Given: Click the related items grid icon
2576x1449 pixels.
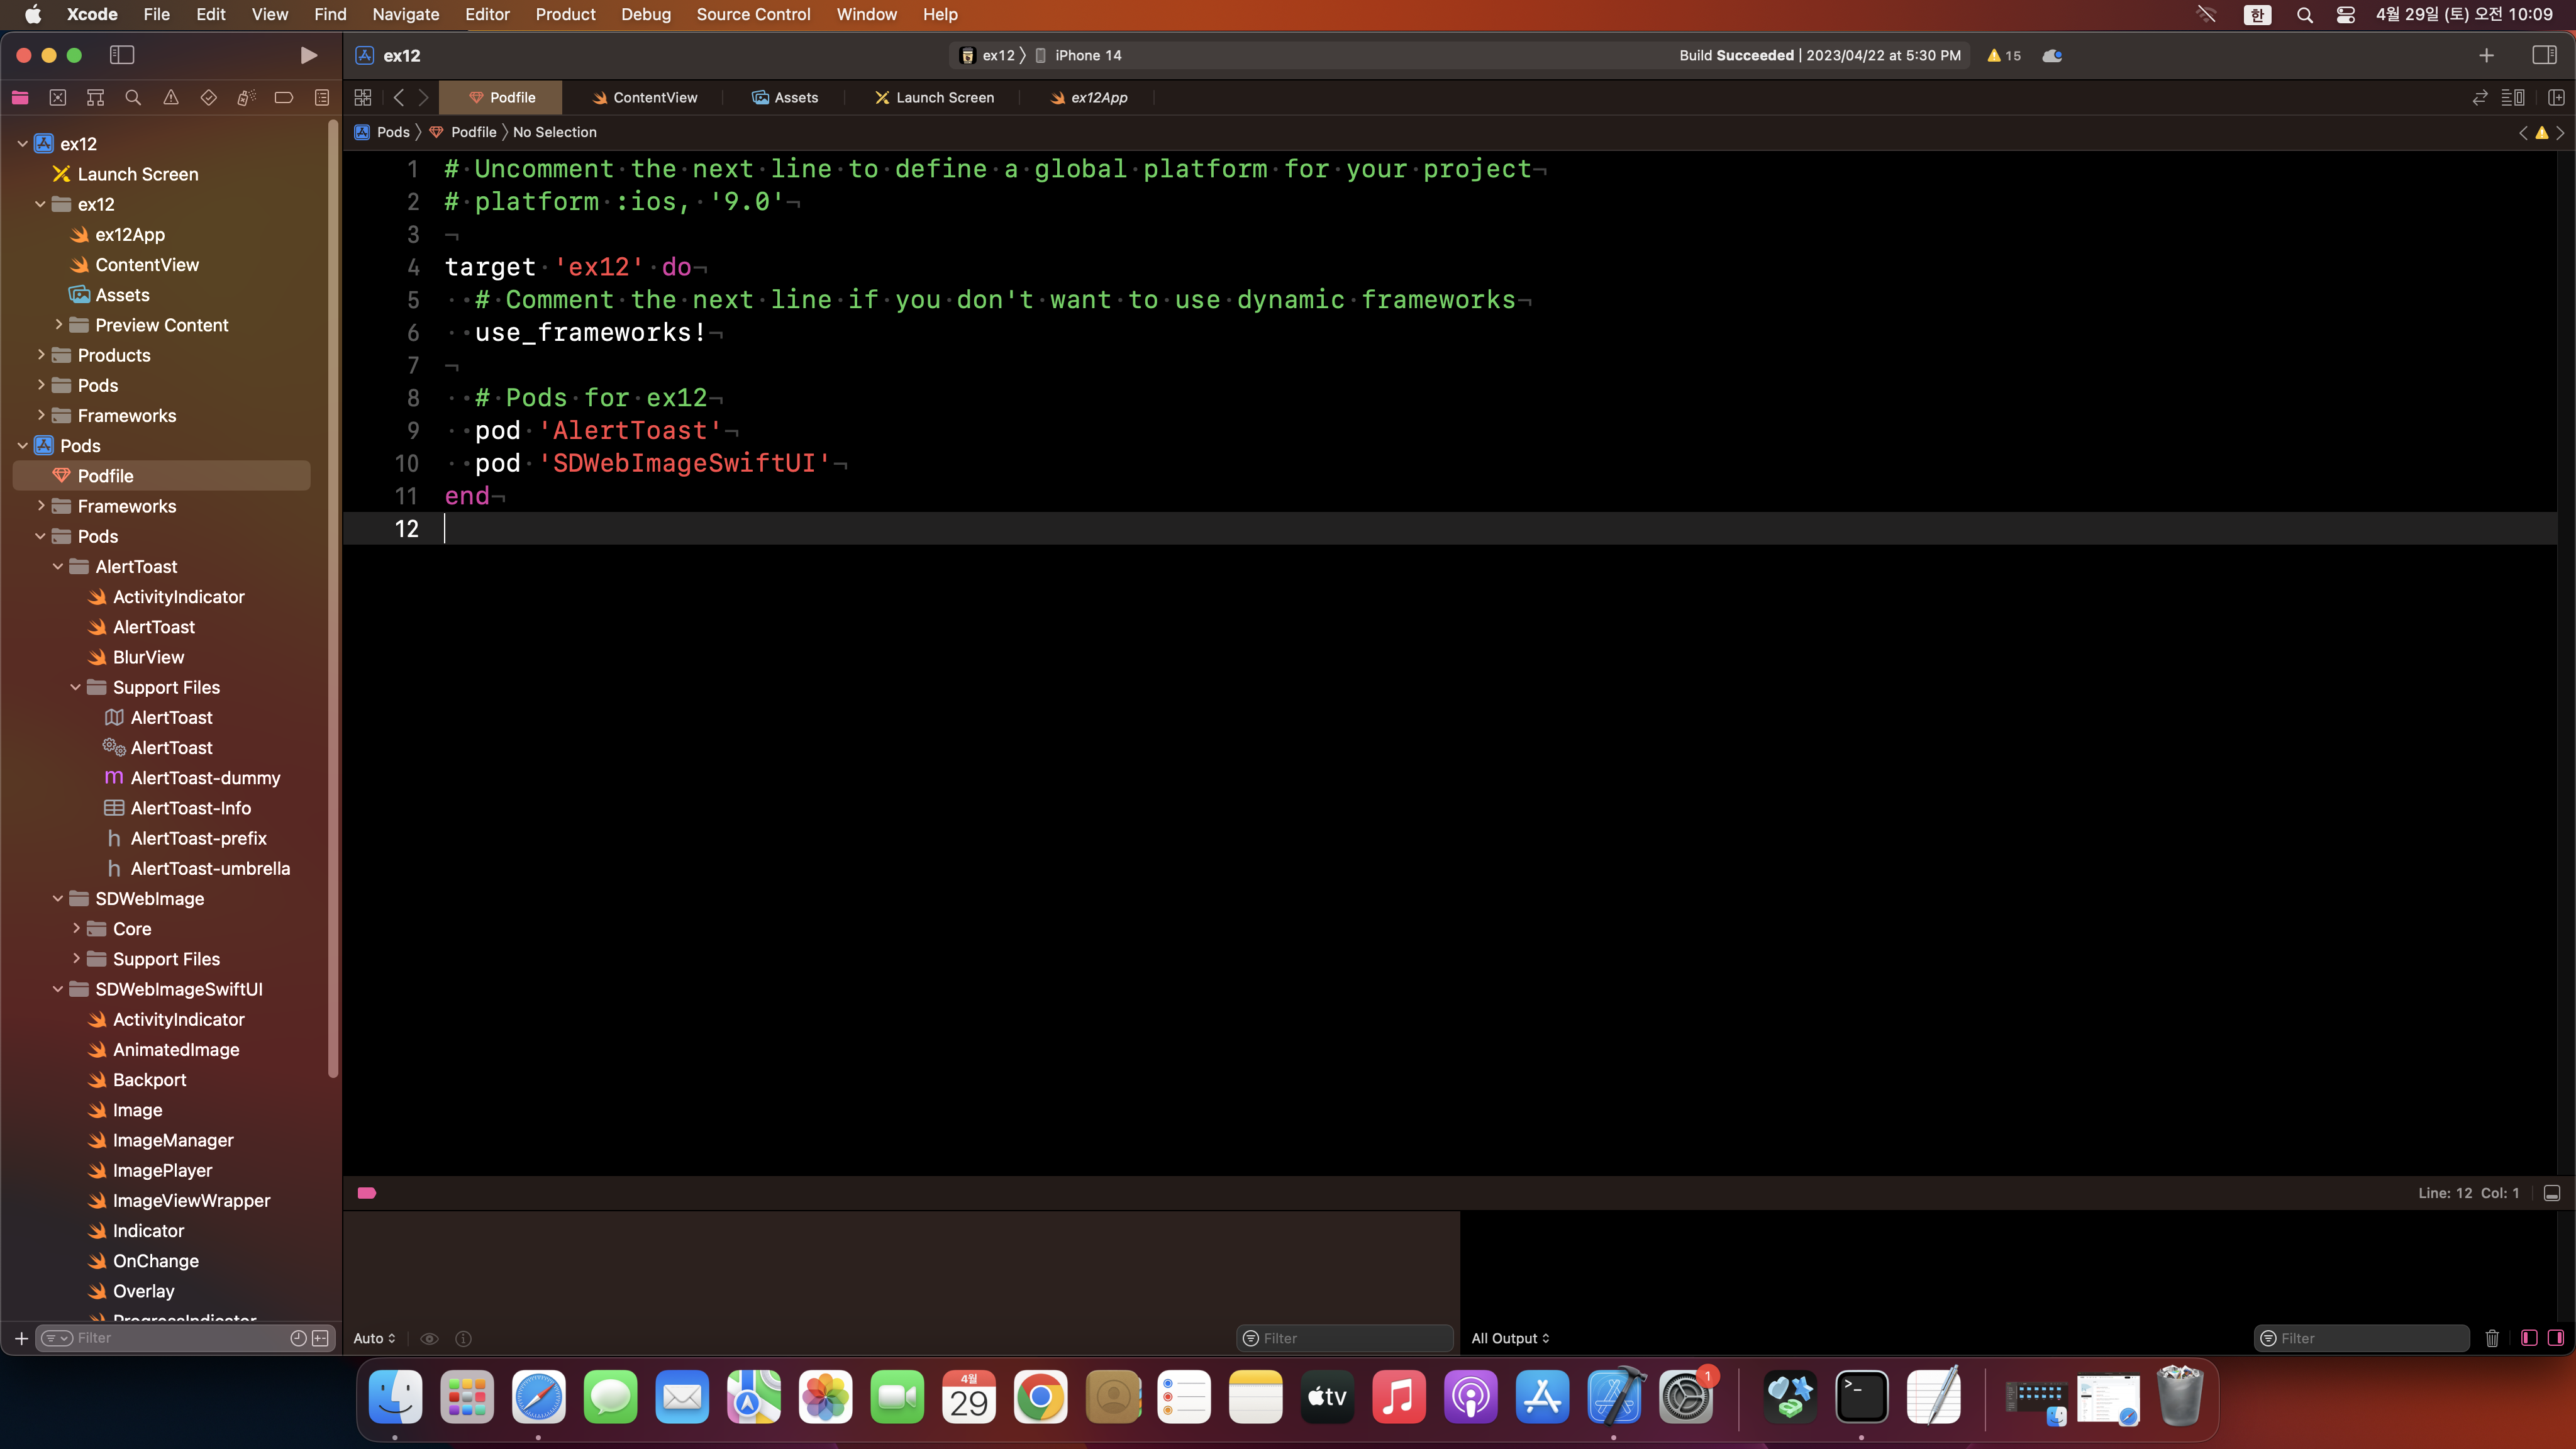Looking at the screenshot, I should tap(363, 97).
